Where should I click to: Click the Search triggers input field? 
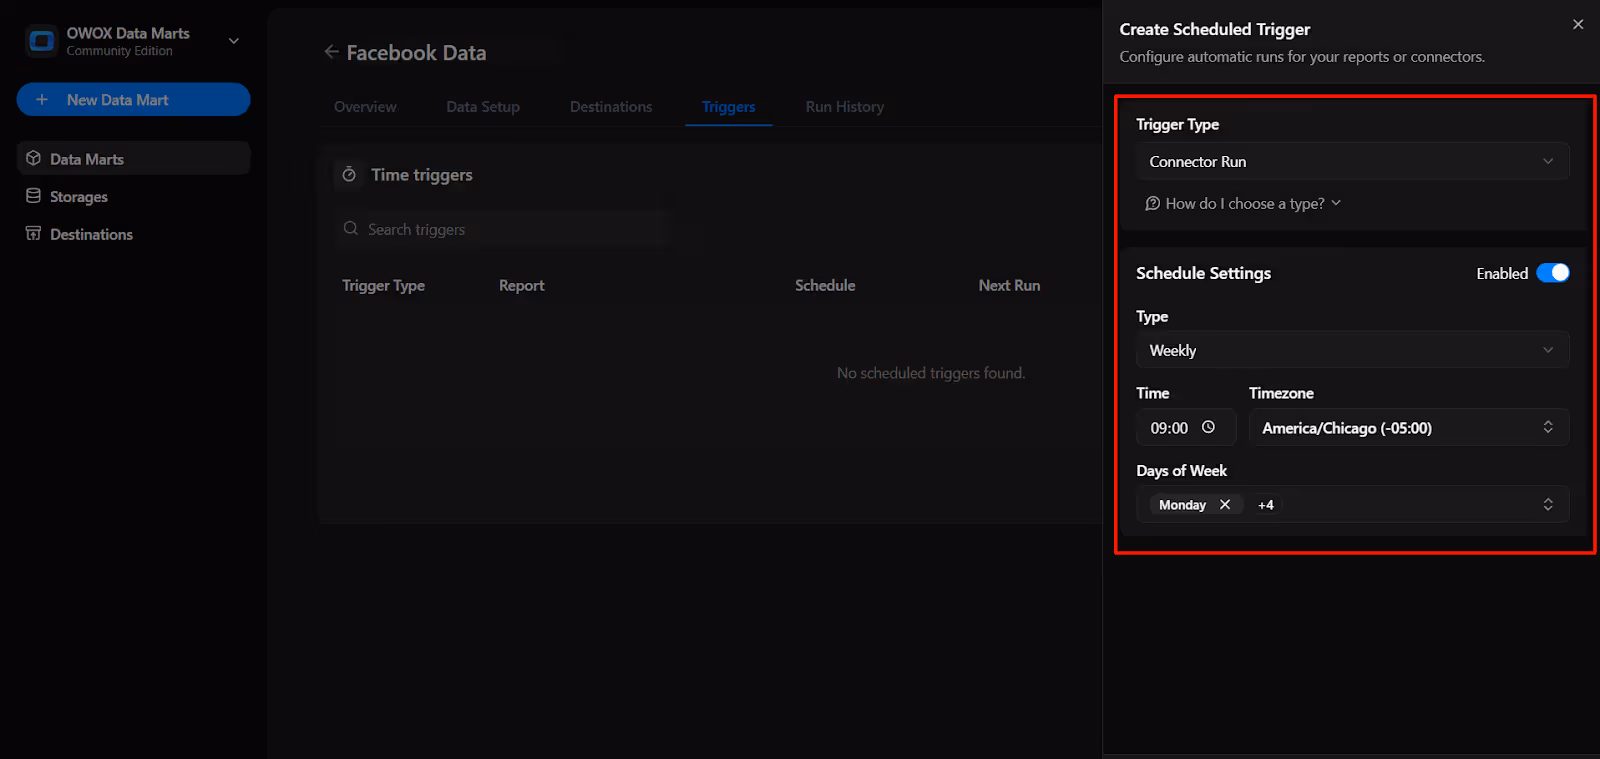click(502, 229)
